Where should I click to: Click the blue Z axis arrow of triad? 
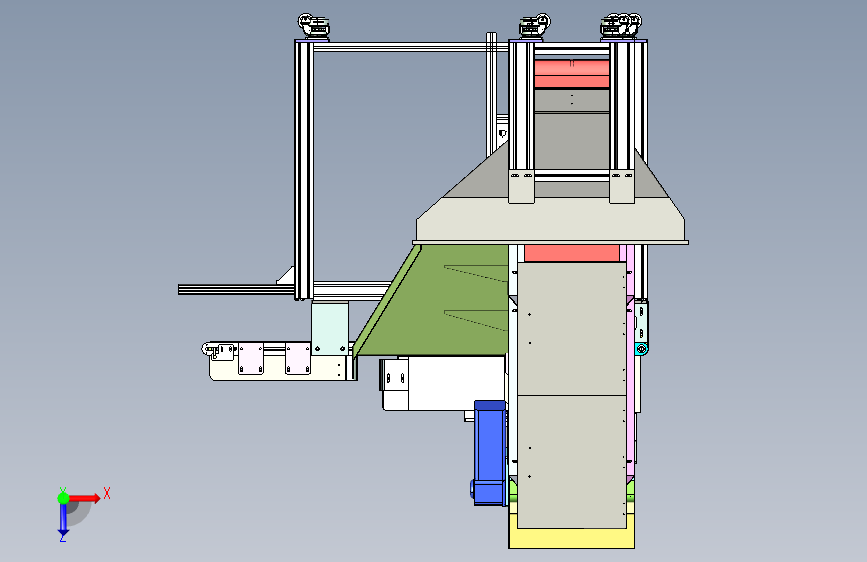pyautogui.click(x=63, y=520)
